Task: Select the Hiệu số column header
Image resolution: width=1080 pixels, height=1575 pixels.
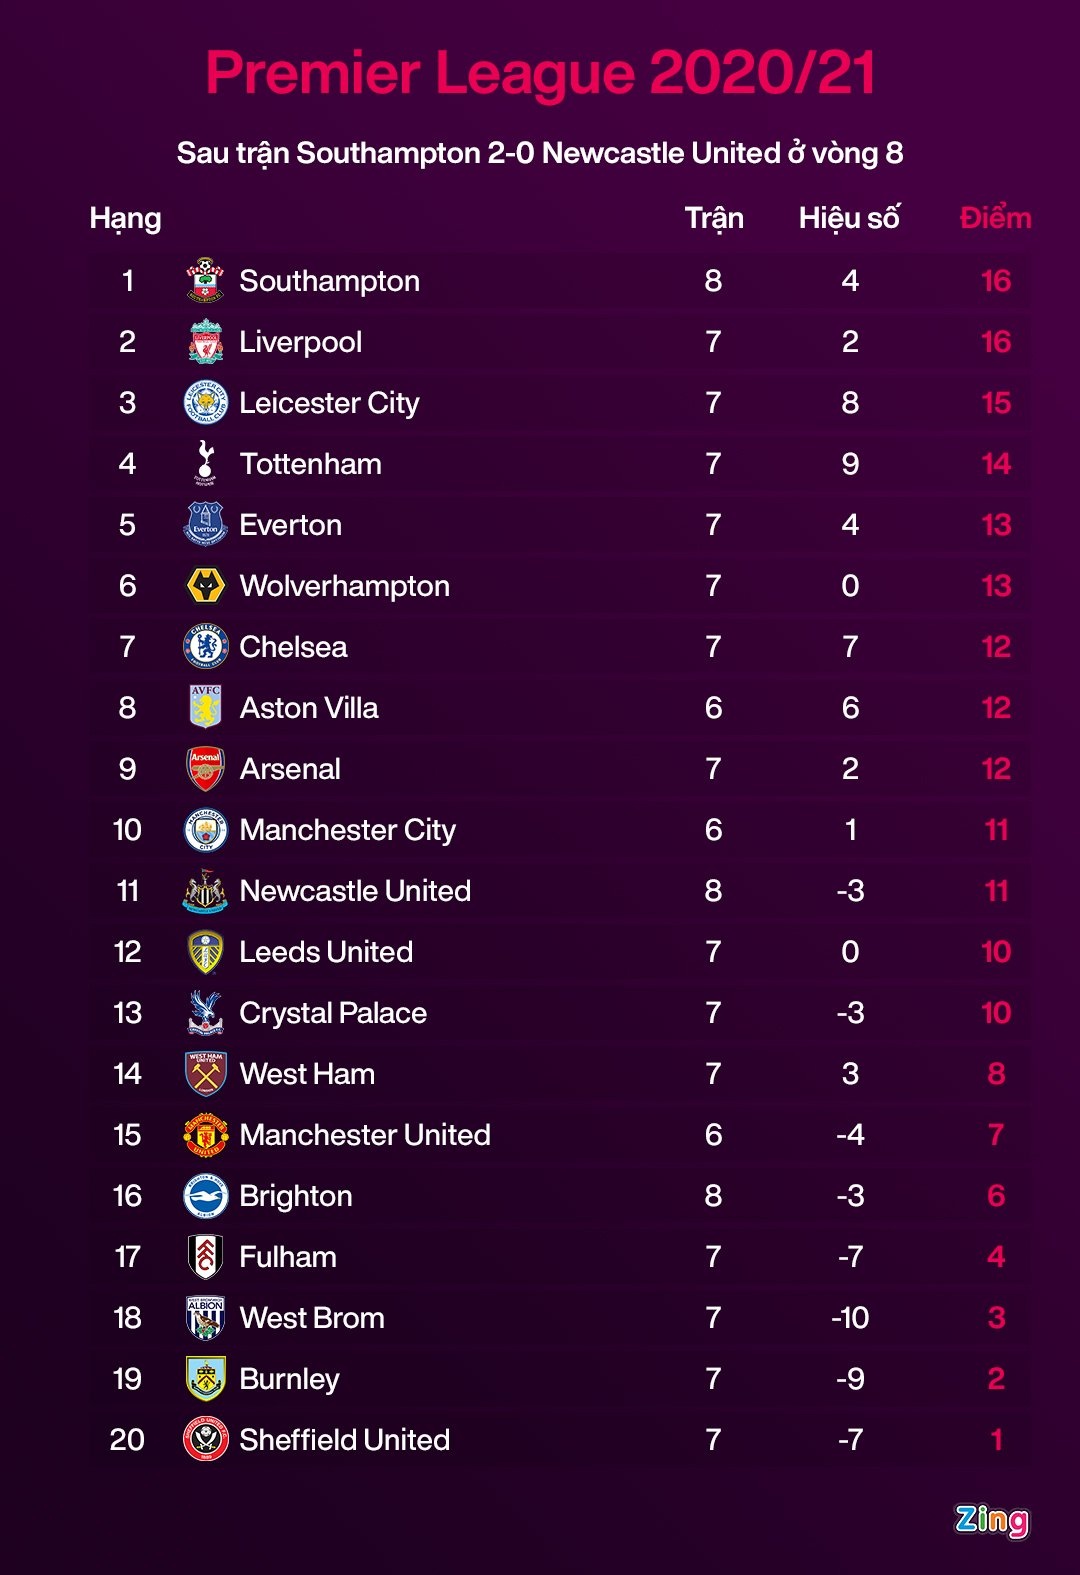Action: [849, 218]
